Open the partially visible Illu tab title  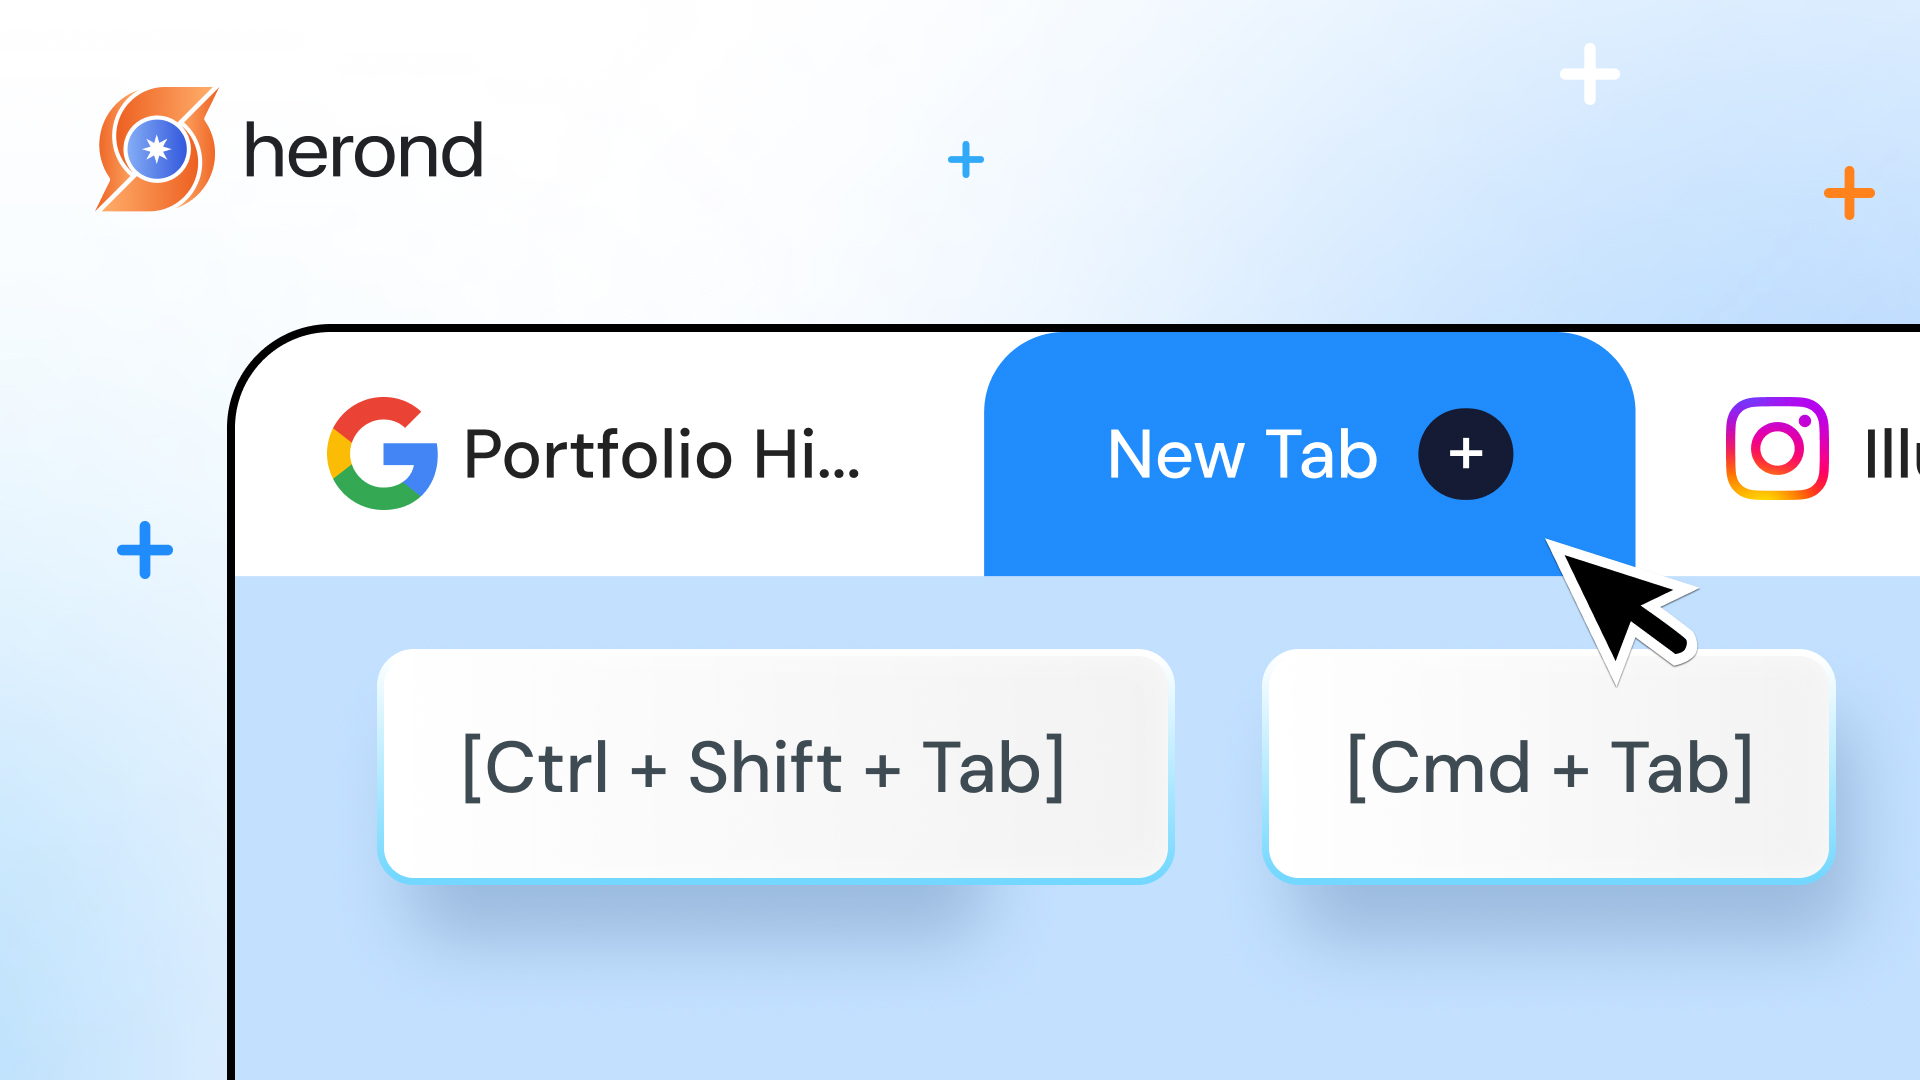(1890, 455)
